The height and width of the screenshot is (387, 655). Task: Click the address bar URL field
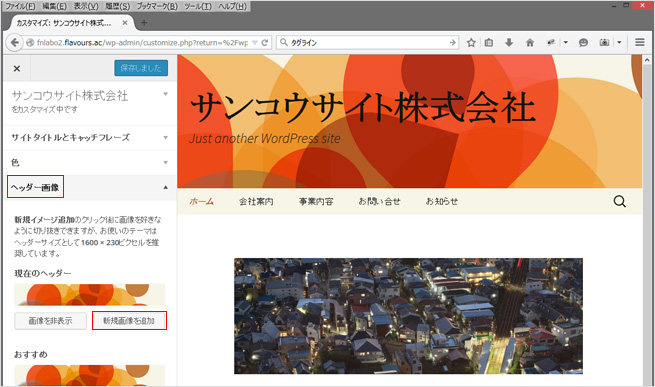pyautogui.click(x=142, y=43)
